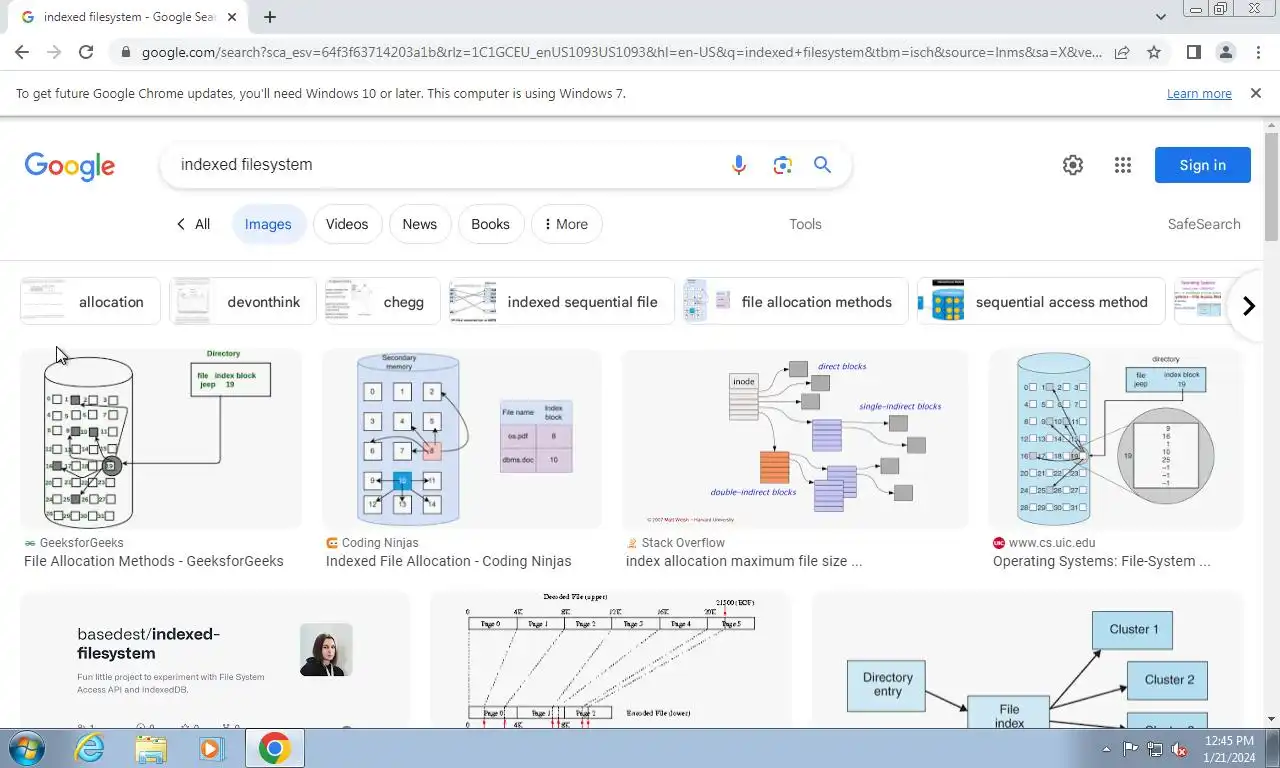The image size is (1280, 768).
Task: Open the SafeSearch settings
Action: [x=1204, y=224]
